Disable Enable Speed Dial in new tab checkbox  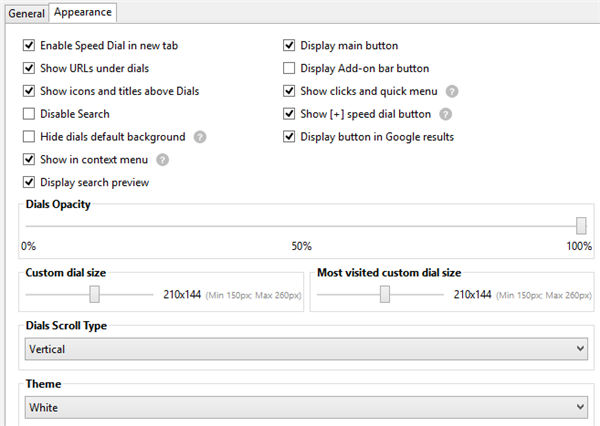click(29, 46)
